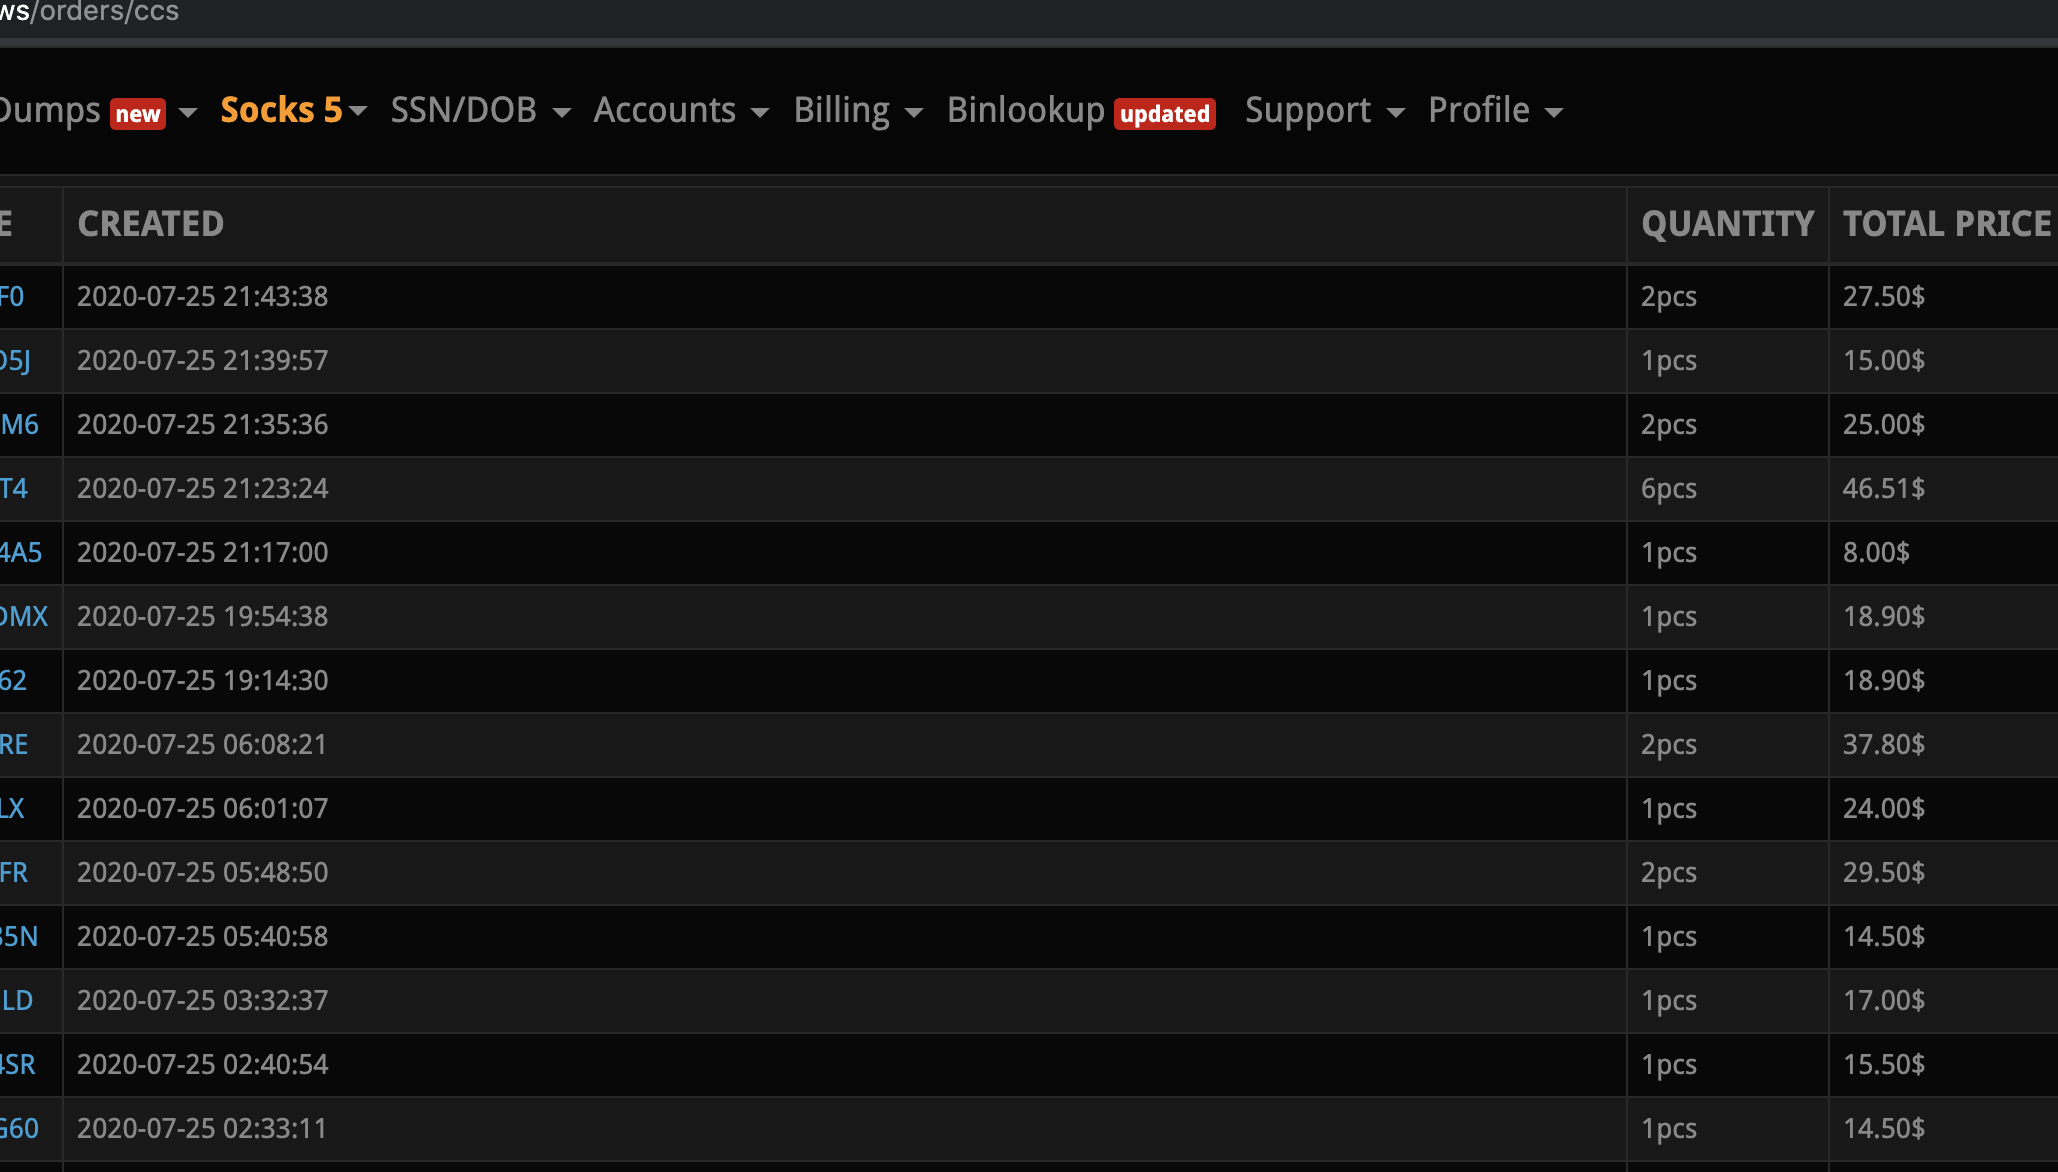Open order link ending in 5N
Image resolution: width=2058 pixels, height=1172 pixels.
[x=19, y=936]
